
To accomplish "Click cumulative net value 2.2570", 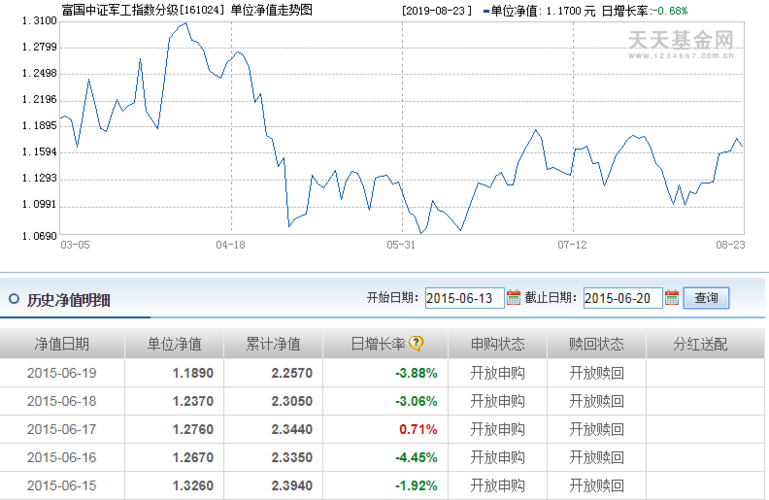I will coord(292,373).
